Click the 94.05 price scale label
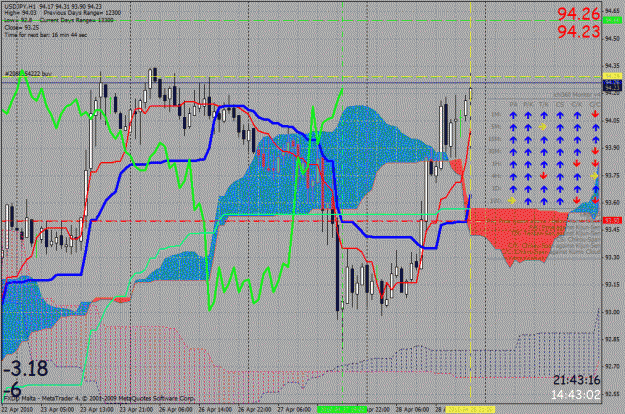 click(x=612, y=120)
